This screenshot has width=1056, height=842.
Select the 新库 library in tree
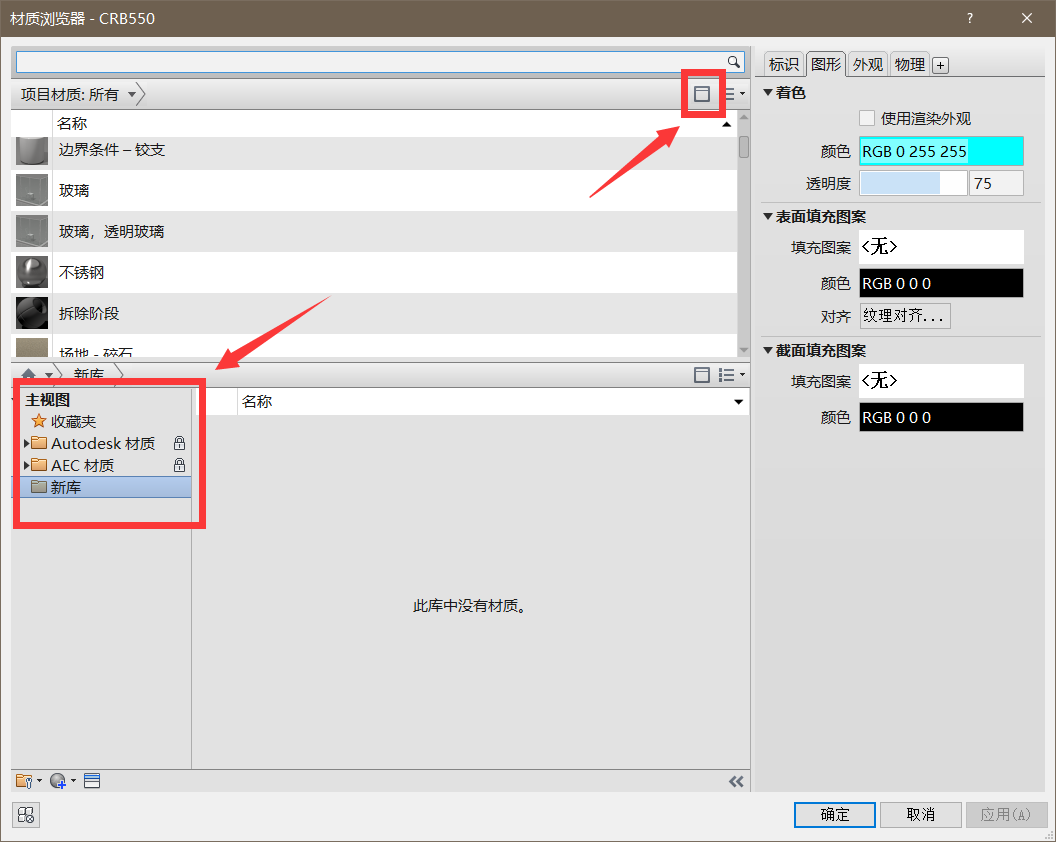[106, 487]
